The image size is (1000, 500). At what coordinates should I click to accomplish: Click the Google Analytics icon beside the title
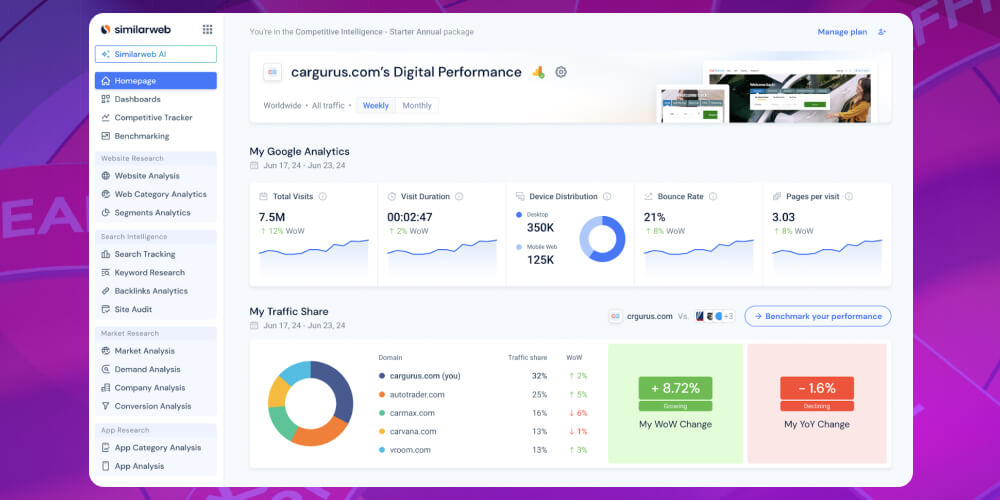(x=538, y=72)
